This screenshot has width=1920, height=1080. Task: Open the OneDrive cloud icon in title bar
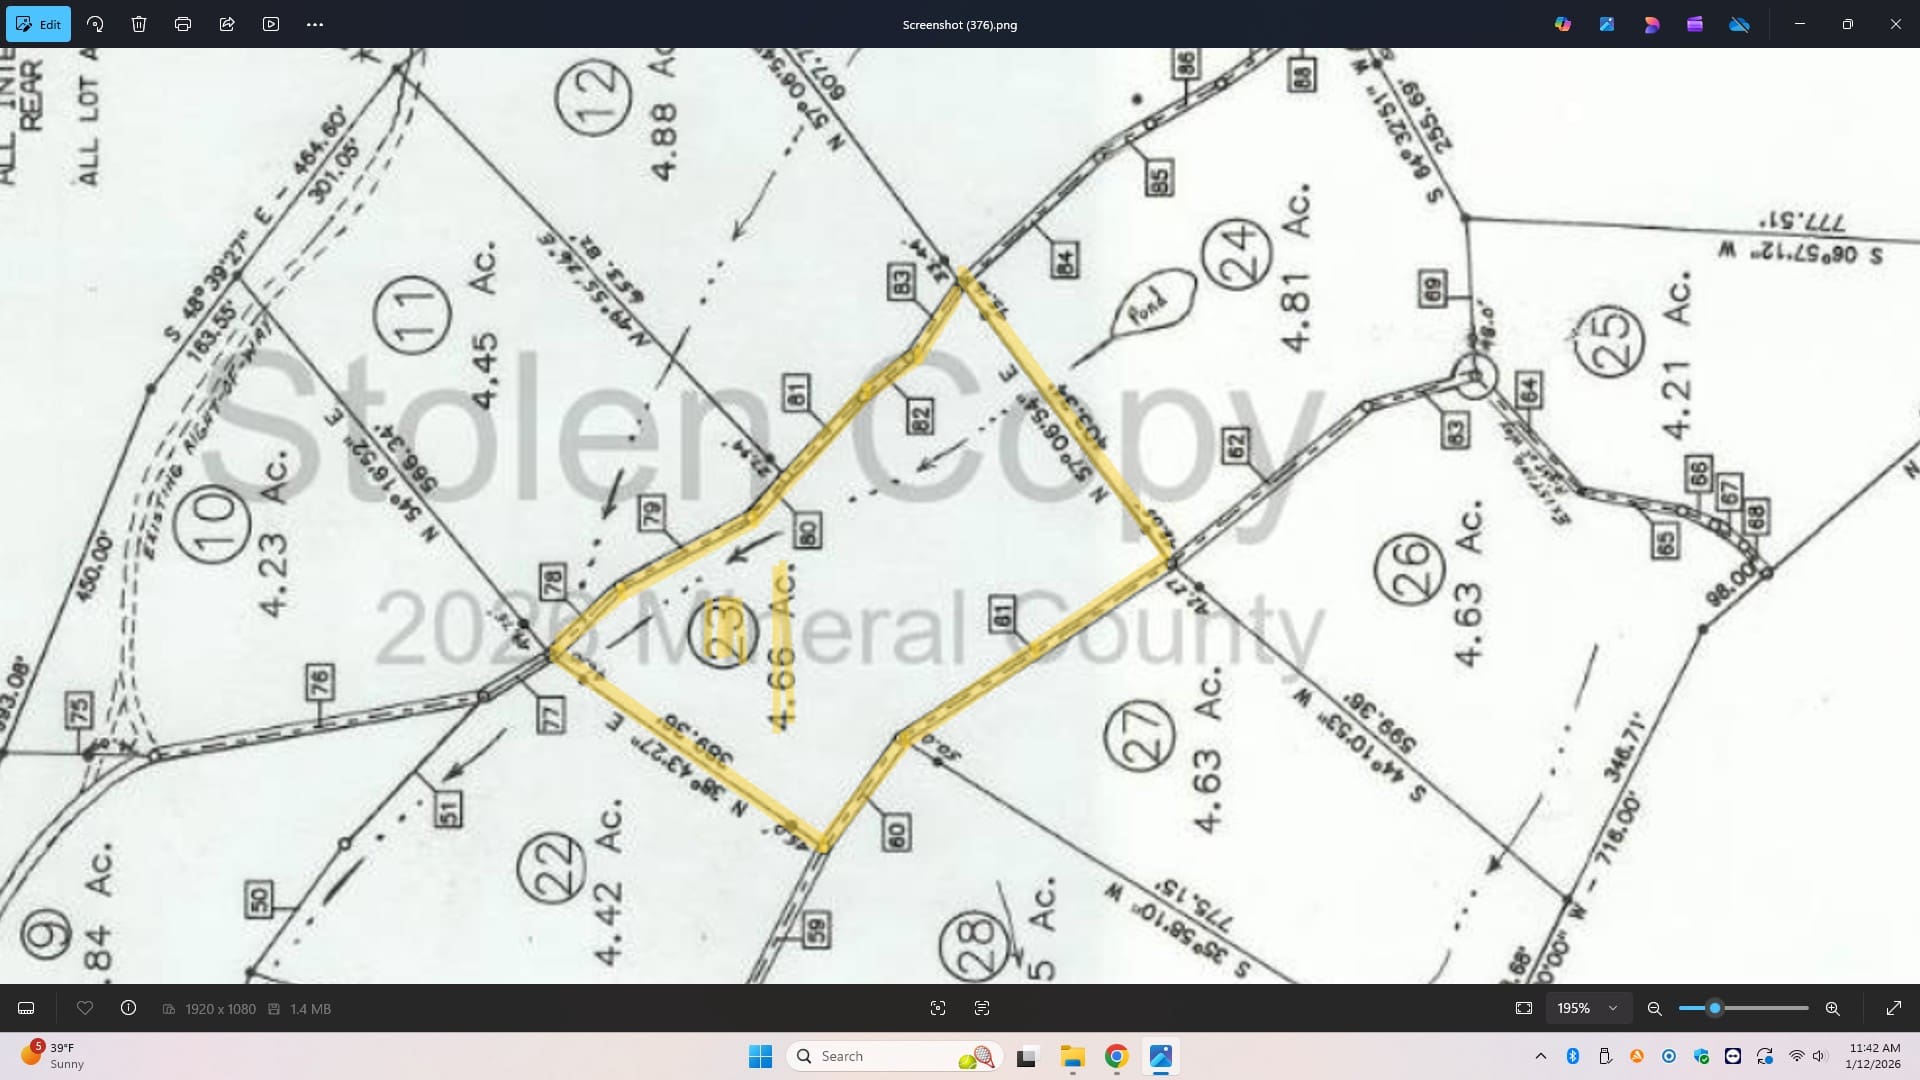[1739, 24]
